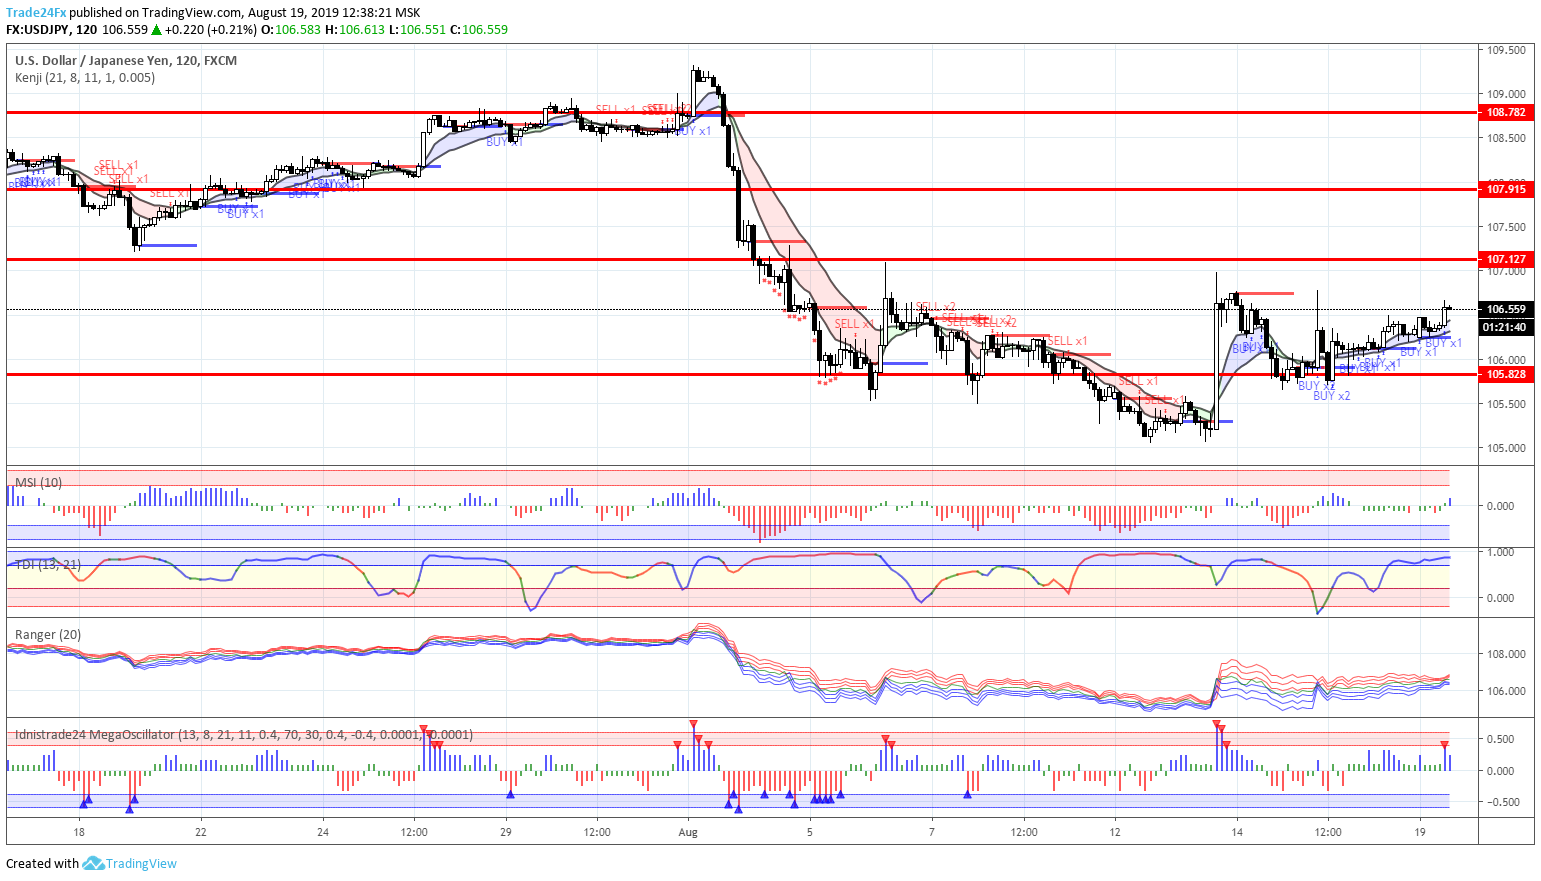
Task: Click the 107.500 price axis label
Action: point(1506,227)
